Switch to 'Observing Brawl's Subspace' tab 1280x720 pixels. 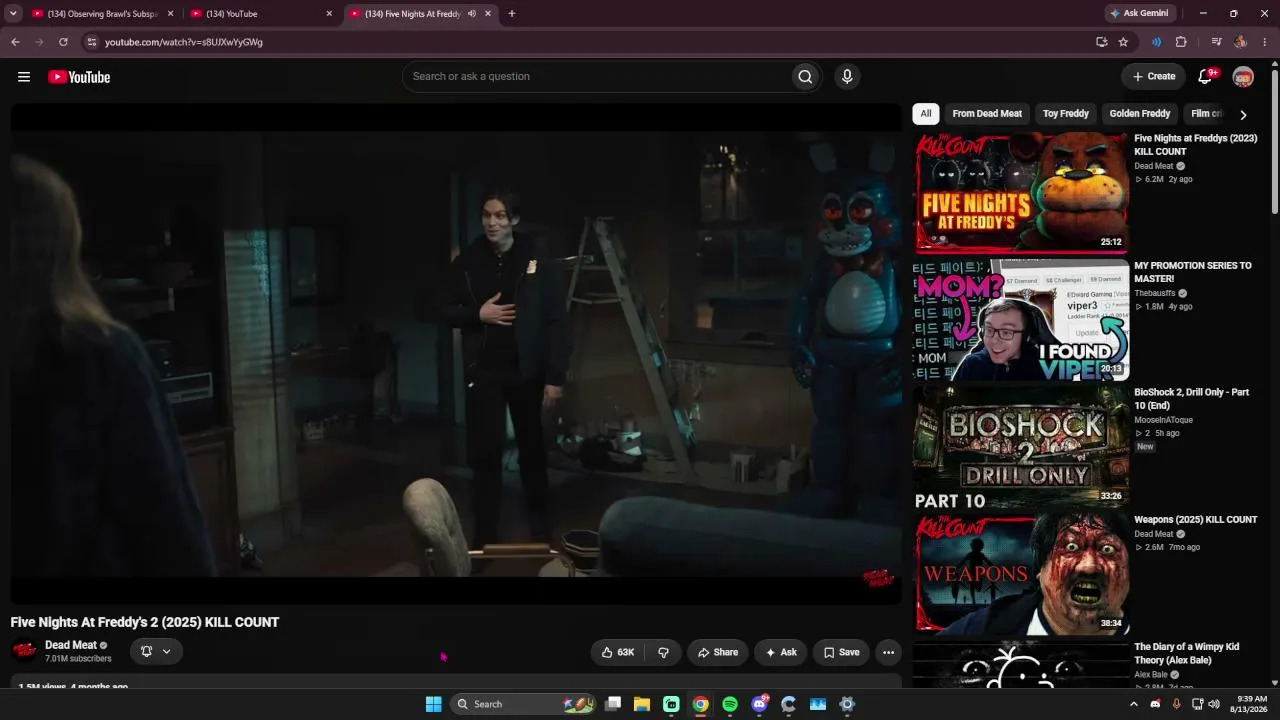point(104,14)
